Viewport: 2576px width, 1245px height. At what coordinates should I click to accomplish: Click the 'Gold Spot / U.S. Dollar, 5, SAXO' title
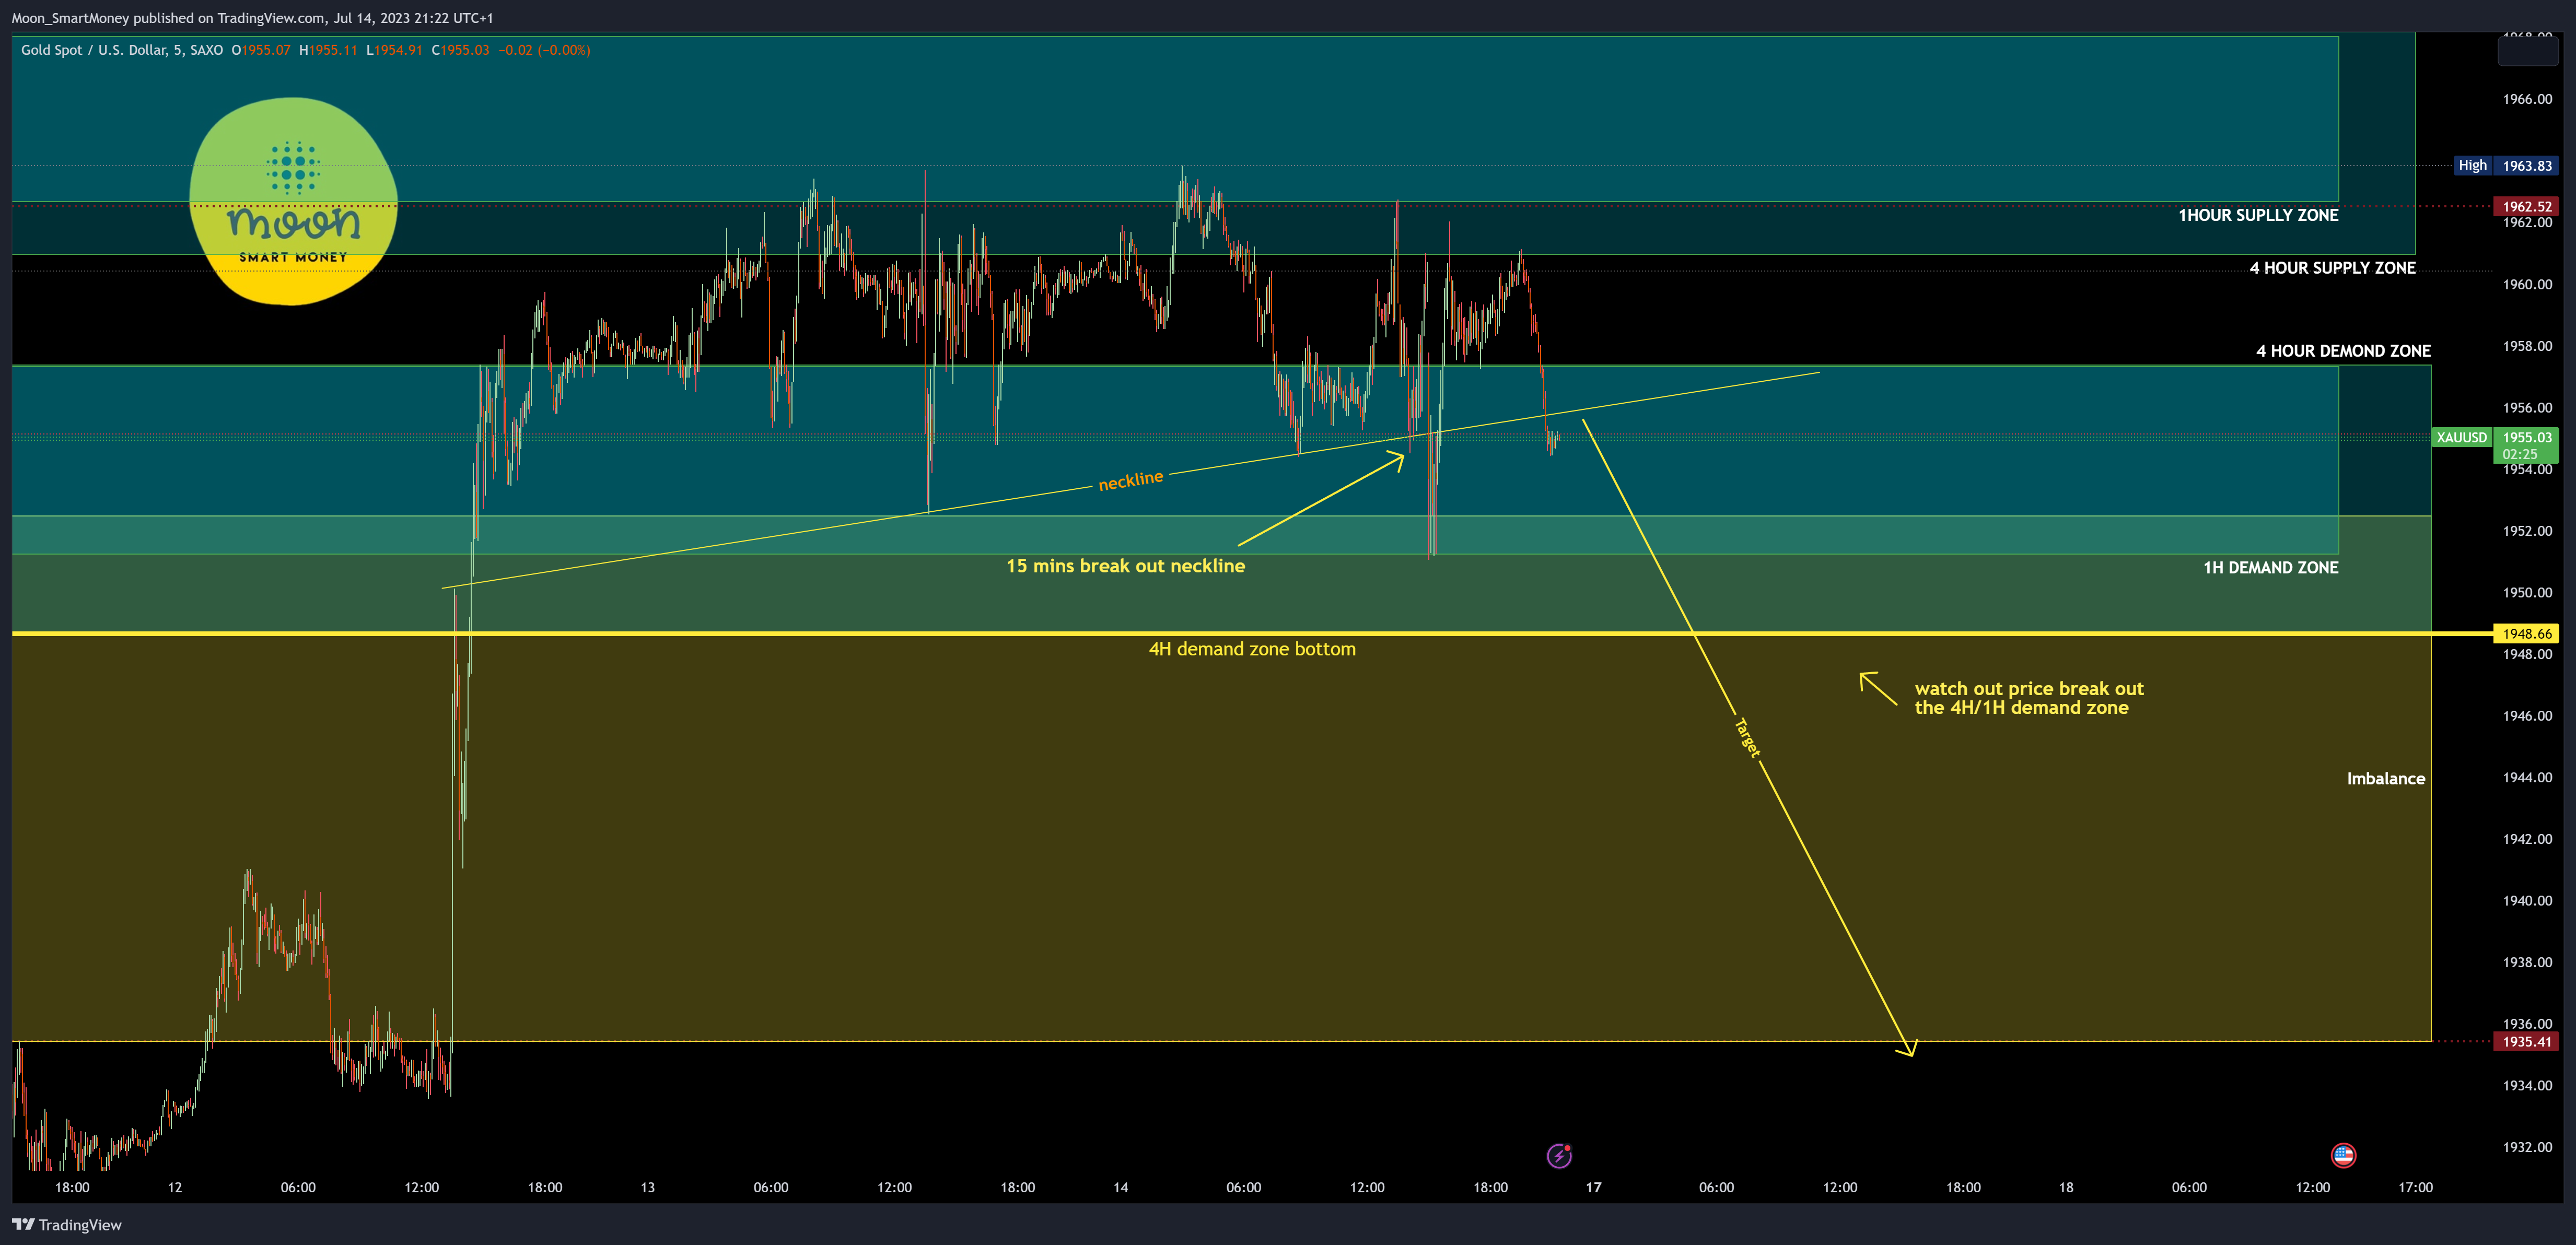(122, 50)
